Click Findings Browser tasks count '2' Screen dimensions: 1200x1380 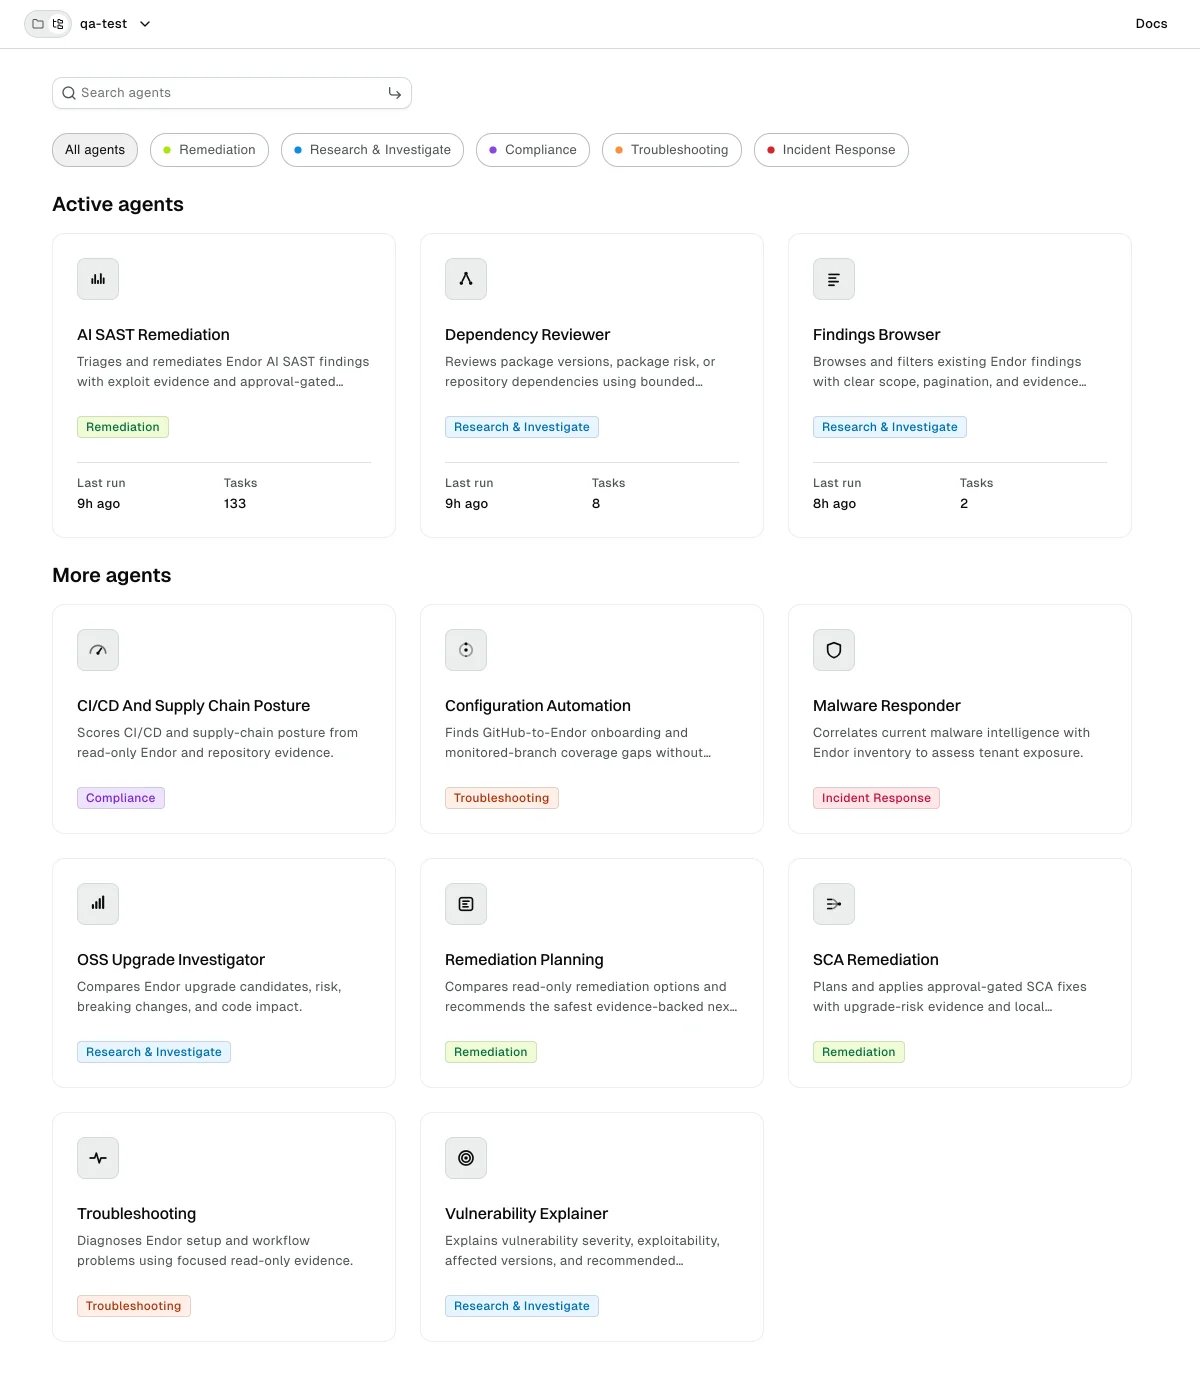tap(964, 504)
